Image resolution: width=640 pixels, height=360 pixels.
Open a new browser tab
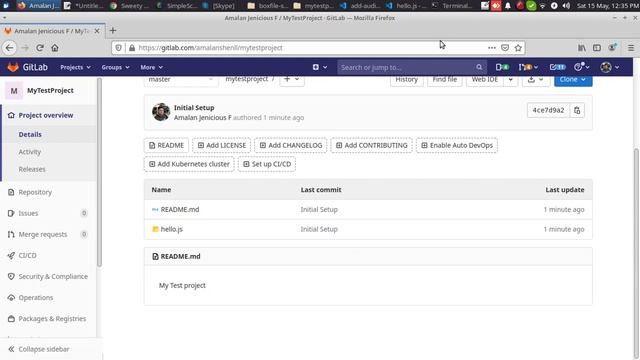[113, 31]
